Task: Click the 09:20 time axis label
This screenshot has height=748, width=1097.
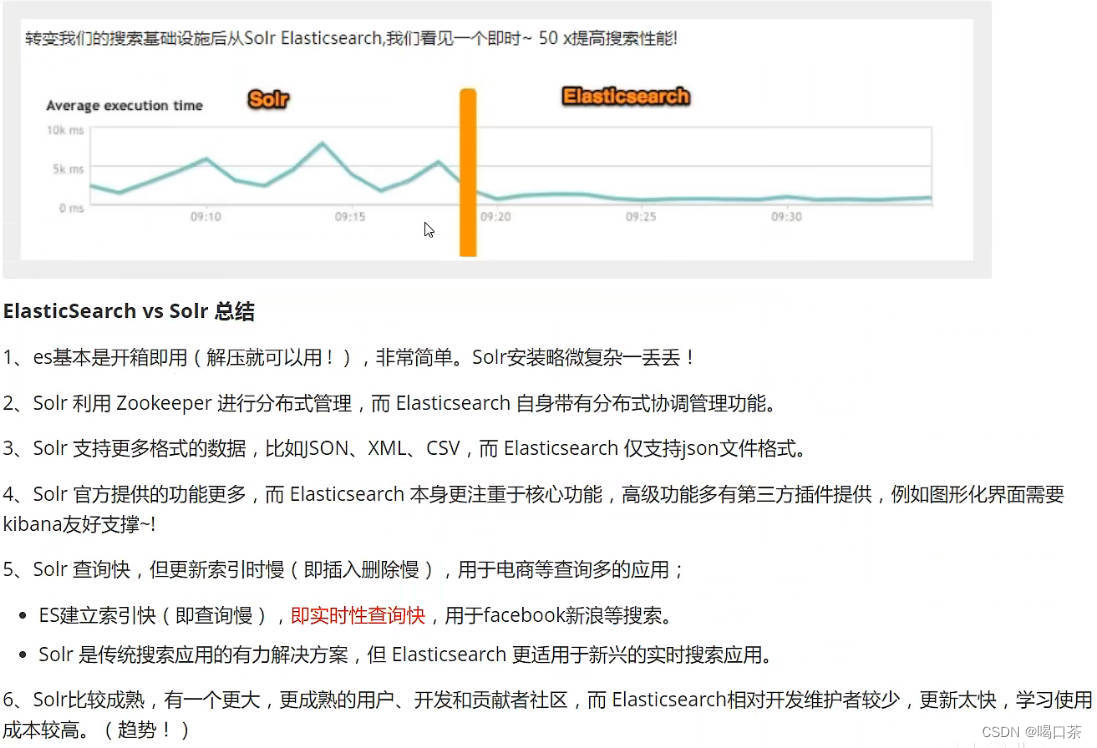Action: [495, 217]
